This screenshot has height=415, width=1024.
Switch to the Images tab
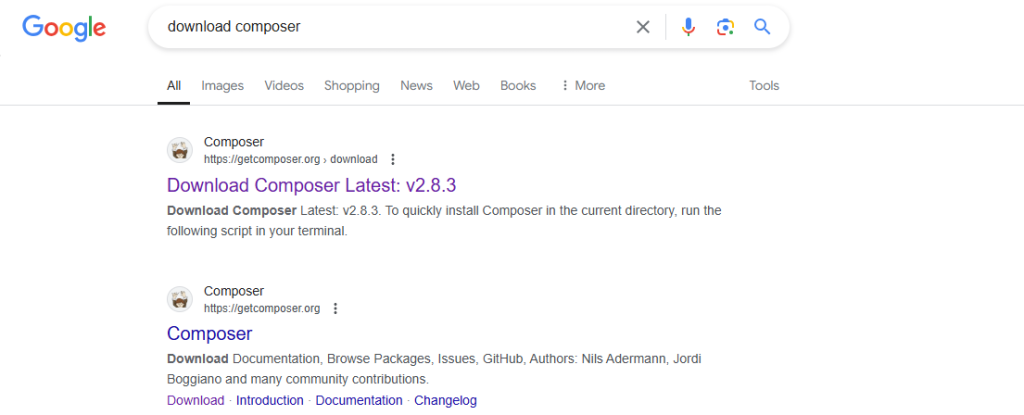click(222, 86)
